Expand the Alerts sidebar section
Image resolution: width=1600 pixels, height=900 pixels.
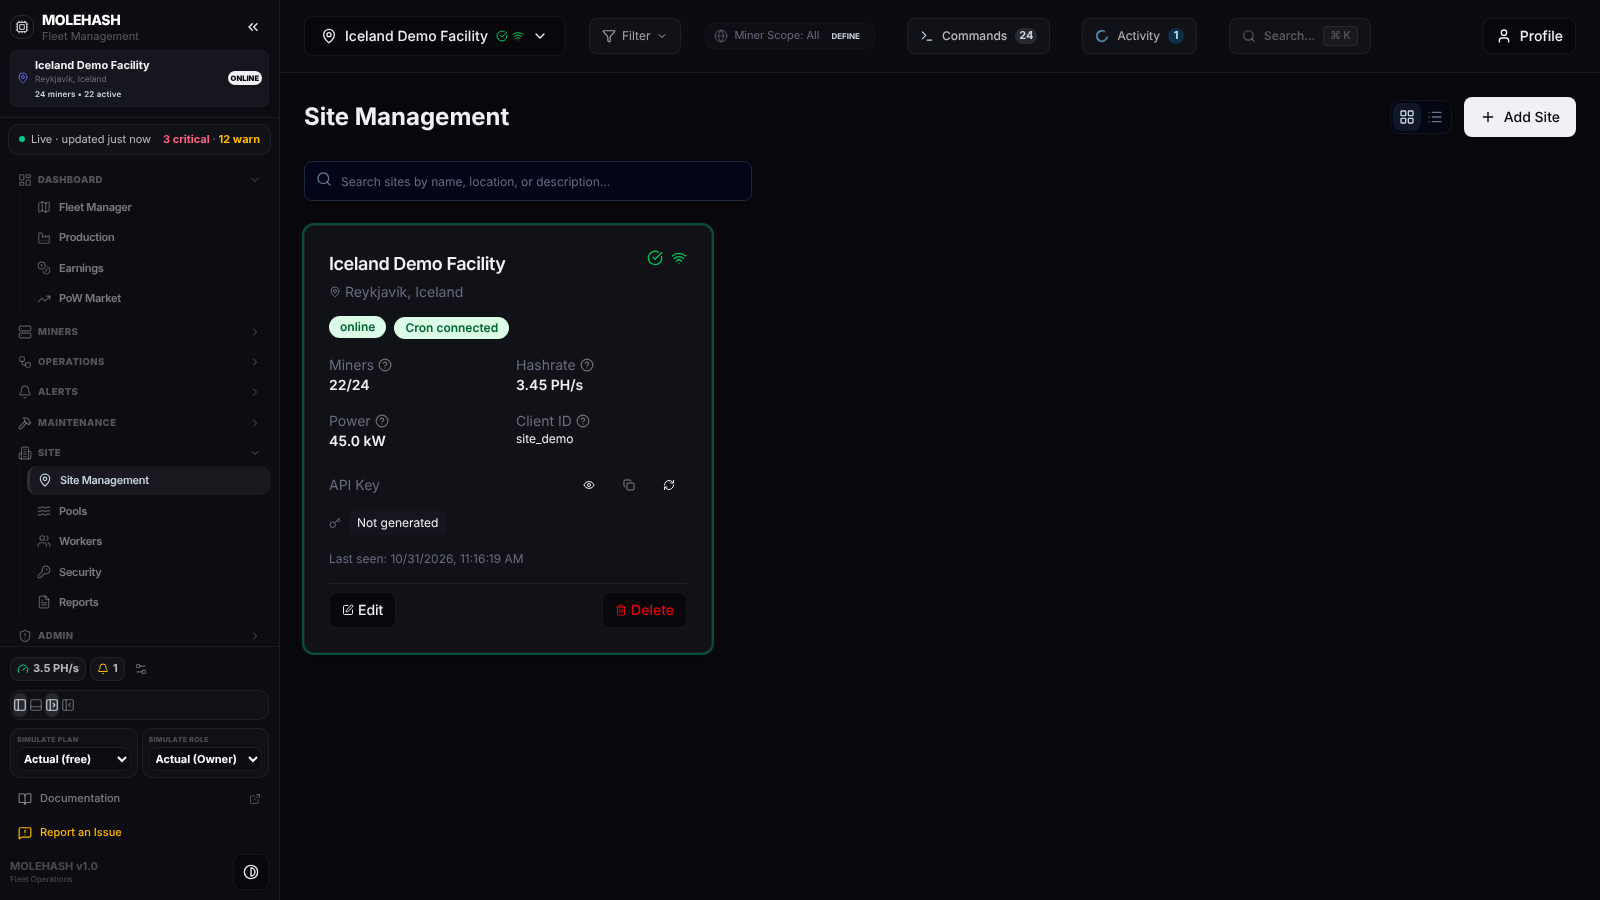[x=139, y=392]
